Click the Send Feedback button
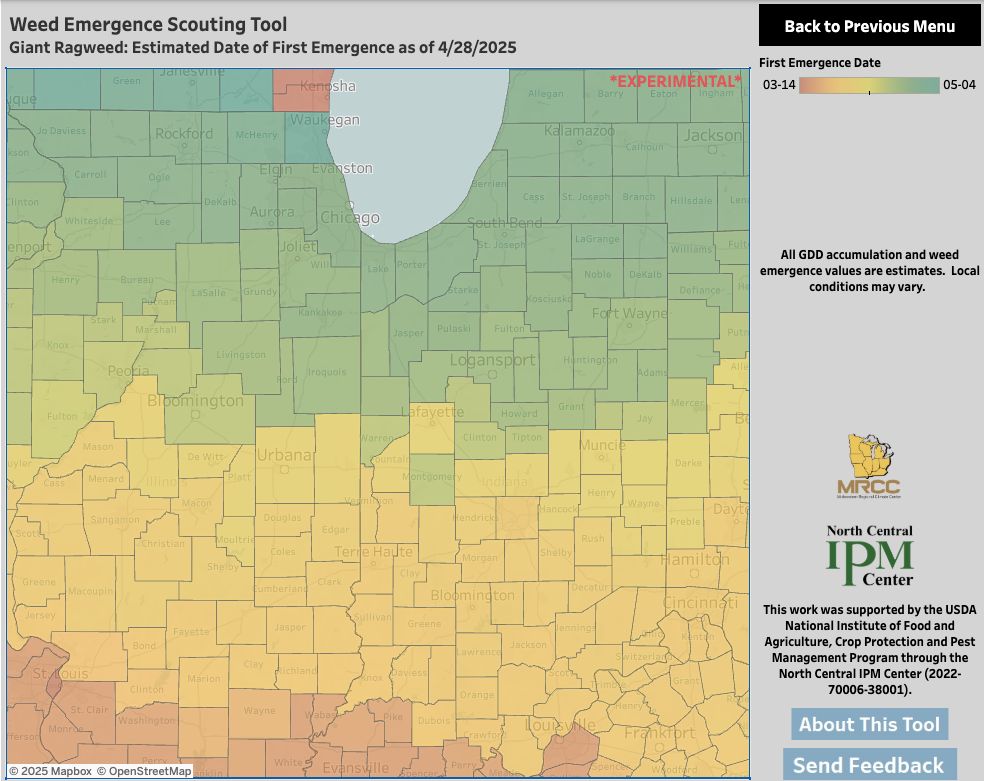Image resolution: width=984 pixels, height=781 pixels. tap(869, 765)
